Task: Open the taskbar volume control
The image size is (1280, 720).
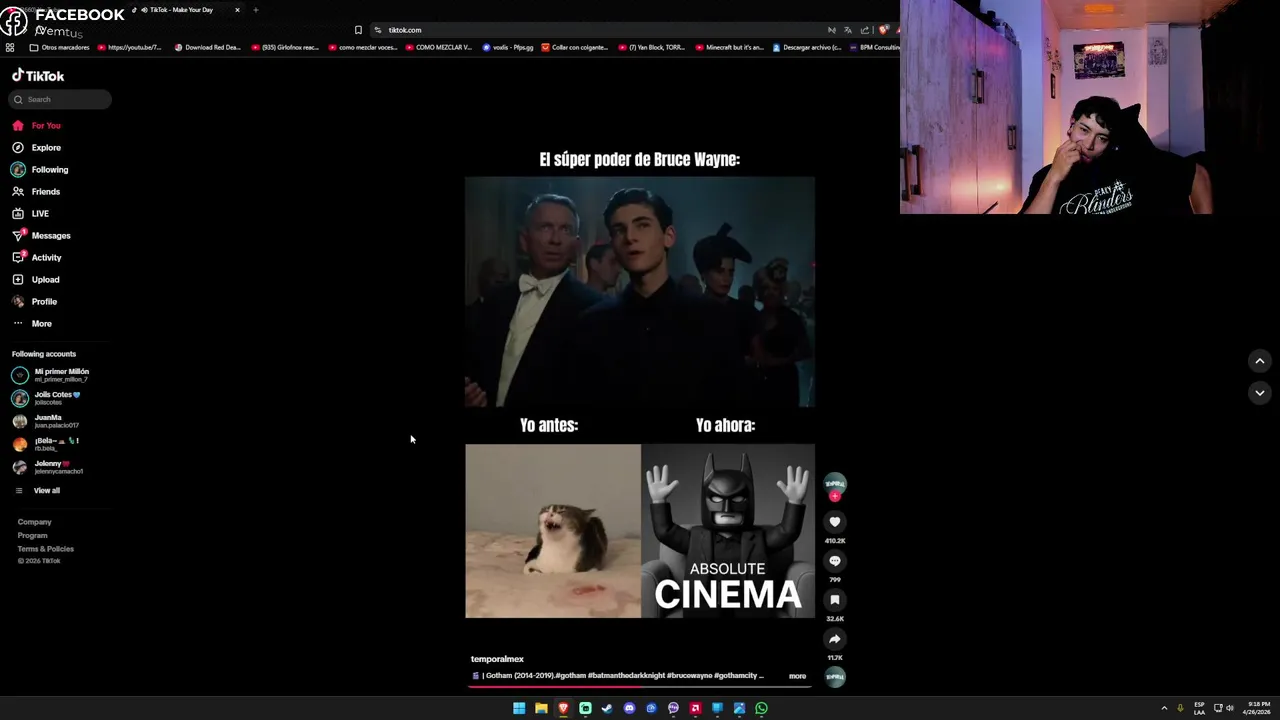Action: 1230,708
